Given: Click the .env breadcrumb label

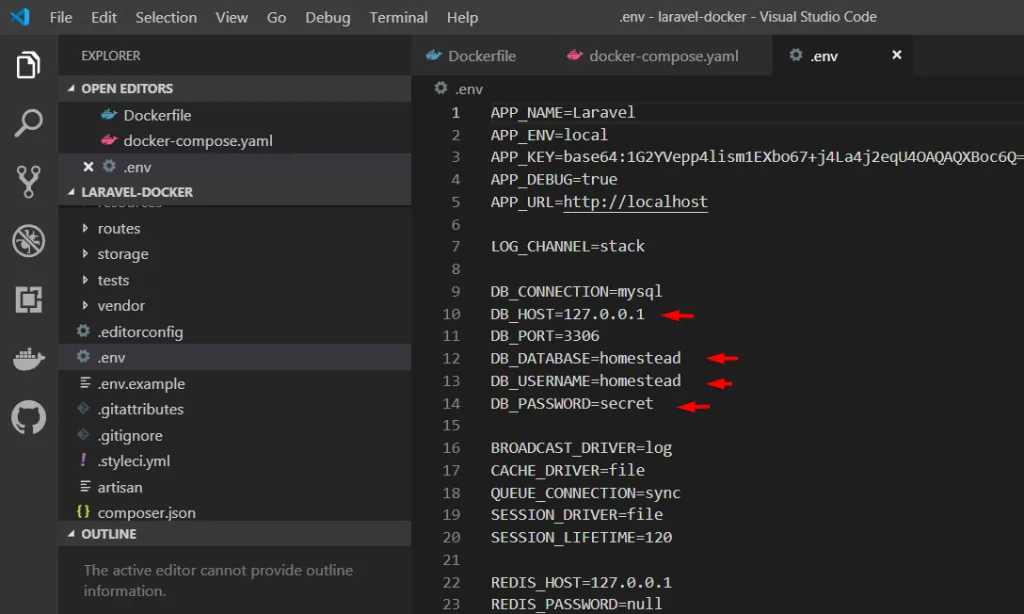Looking at the screenshot, I should 469,89.
